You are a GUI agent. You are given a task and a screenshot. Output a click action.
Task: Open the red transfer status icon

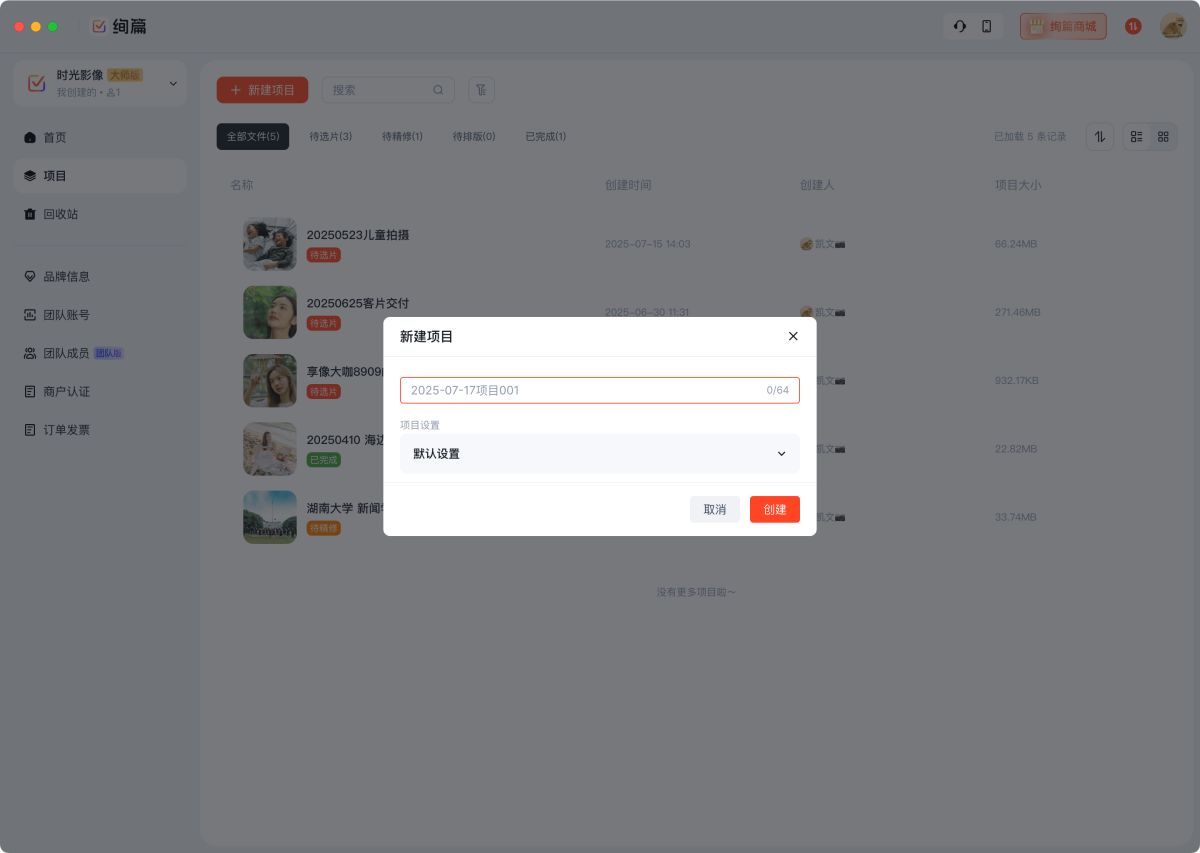pyautogui.click(x=1133, y=27)
